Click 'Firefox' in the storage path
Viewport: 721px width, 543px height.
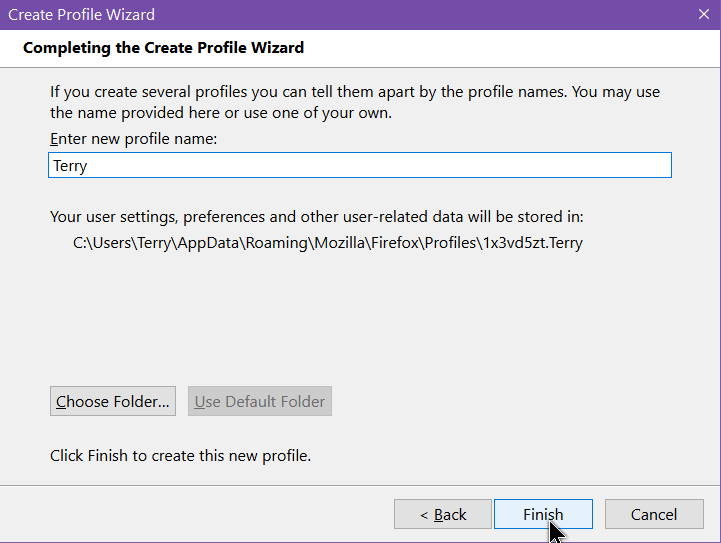(395, 243)
